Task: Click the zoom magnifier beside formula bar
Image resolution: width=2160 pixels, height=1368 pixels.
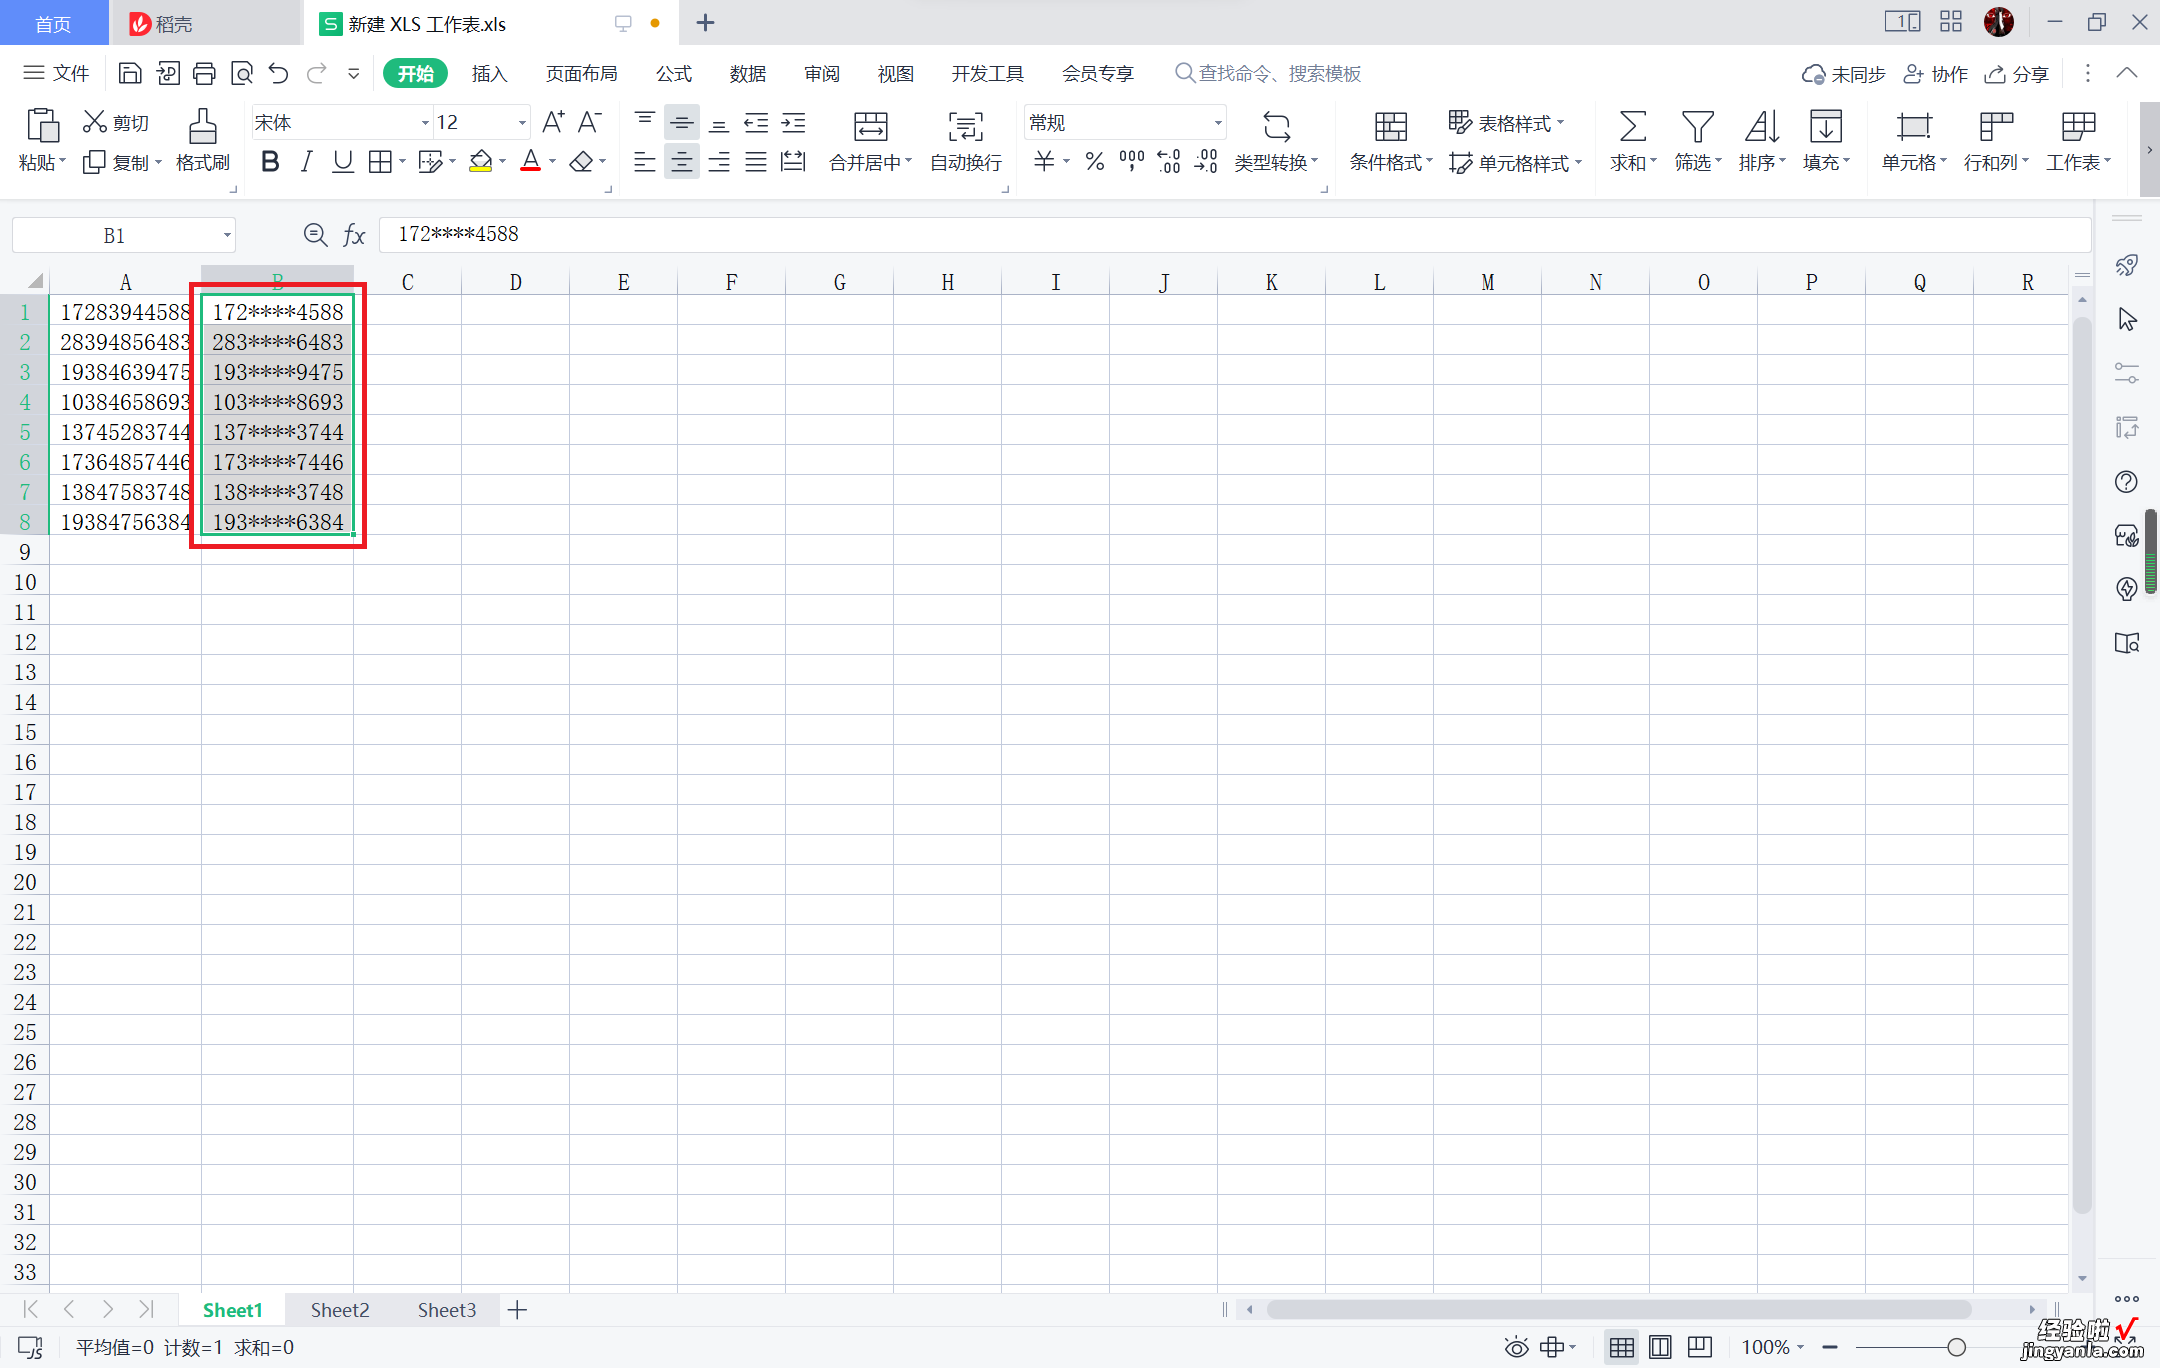Action: point(315,235)
